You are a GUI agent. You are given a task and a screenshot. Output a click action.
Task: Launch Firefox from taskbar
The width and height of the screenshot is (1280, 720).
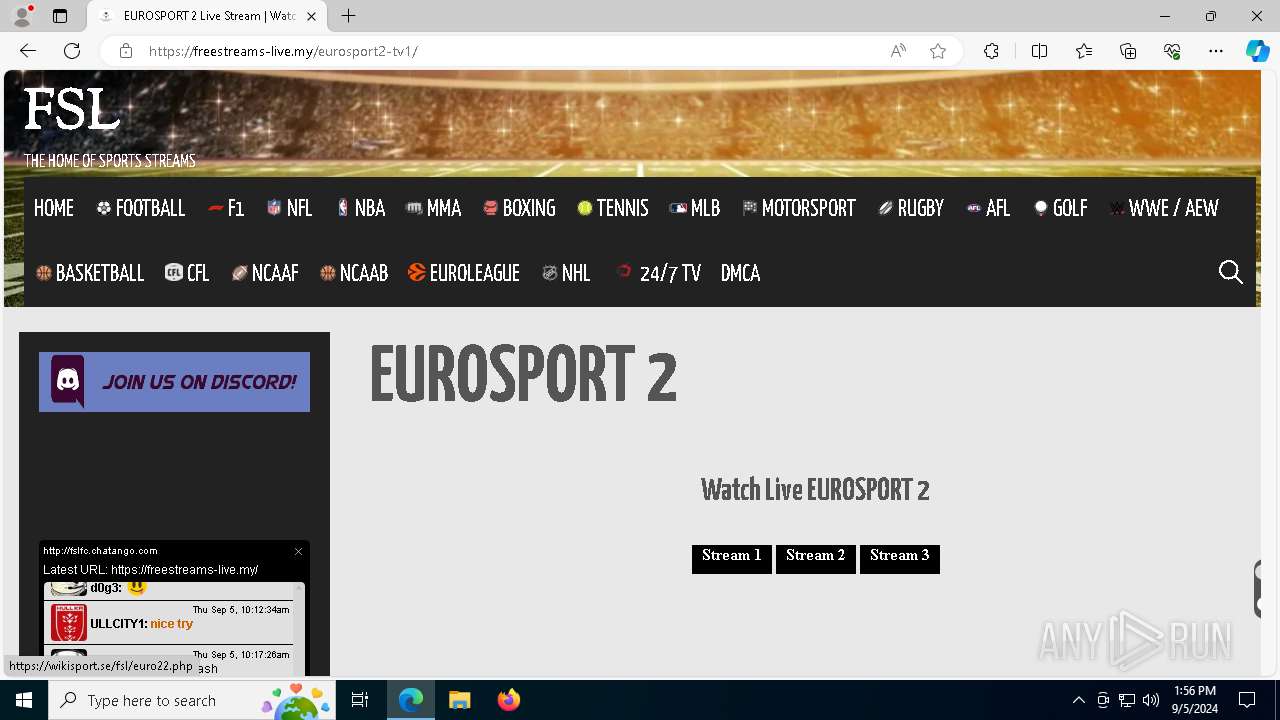coord(509,700)
